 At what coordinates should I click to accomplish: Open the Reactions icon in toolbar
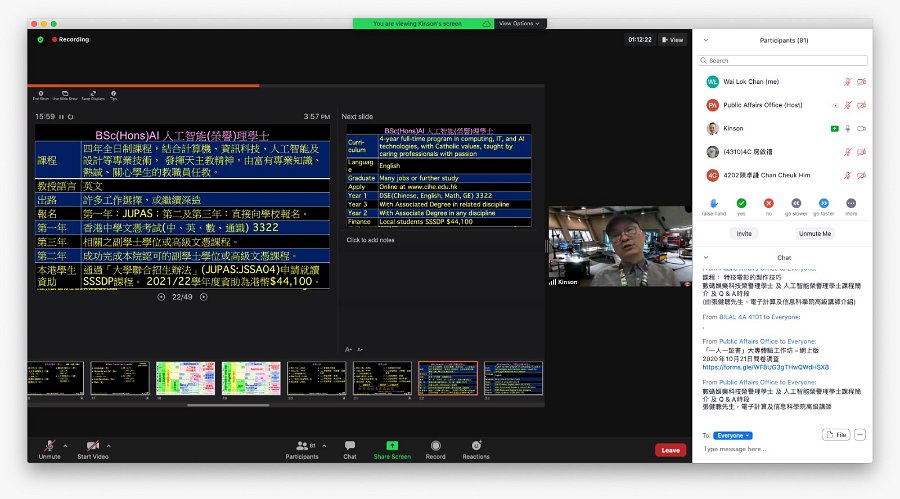[x=476, y=446]
